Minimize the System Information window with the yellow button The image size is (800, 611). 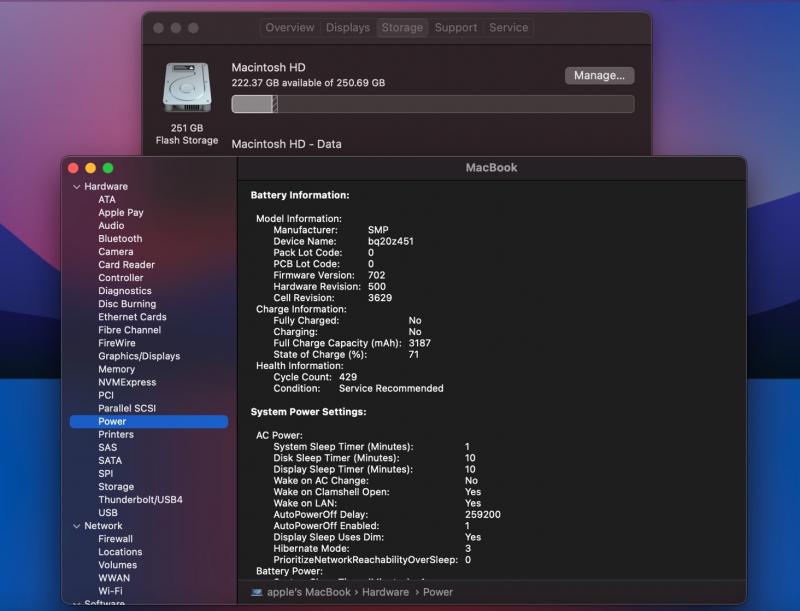[90, 168]
